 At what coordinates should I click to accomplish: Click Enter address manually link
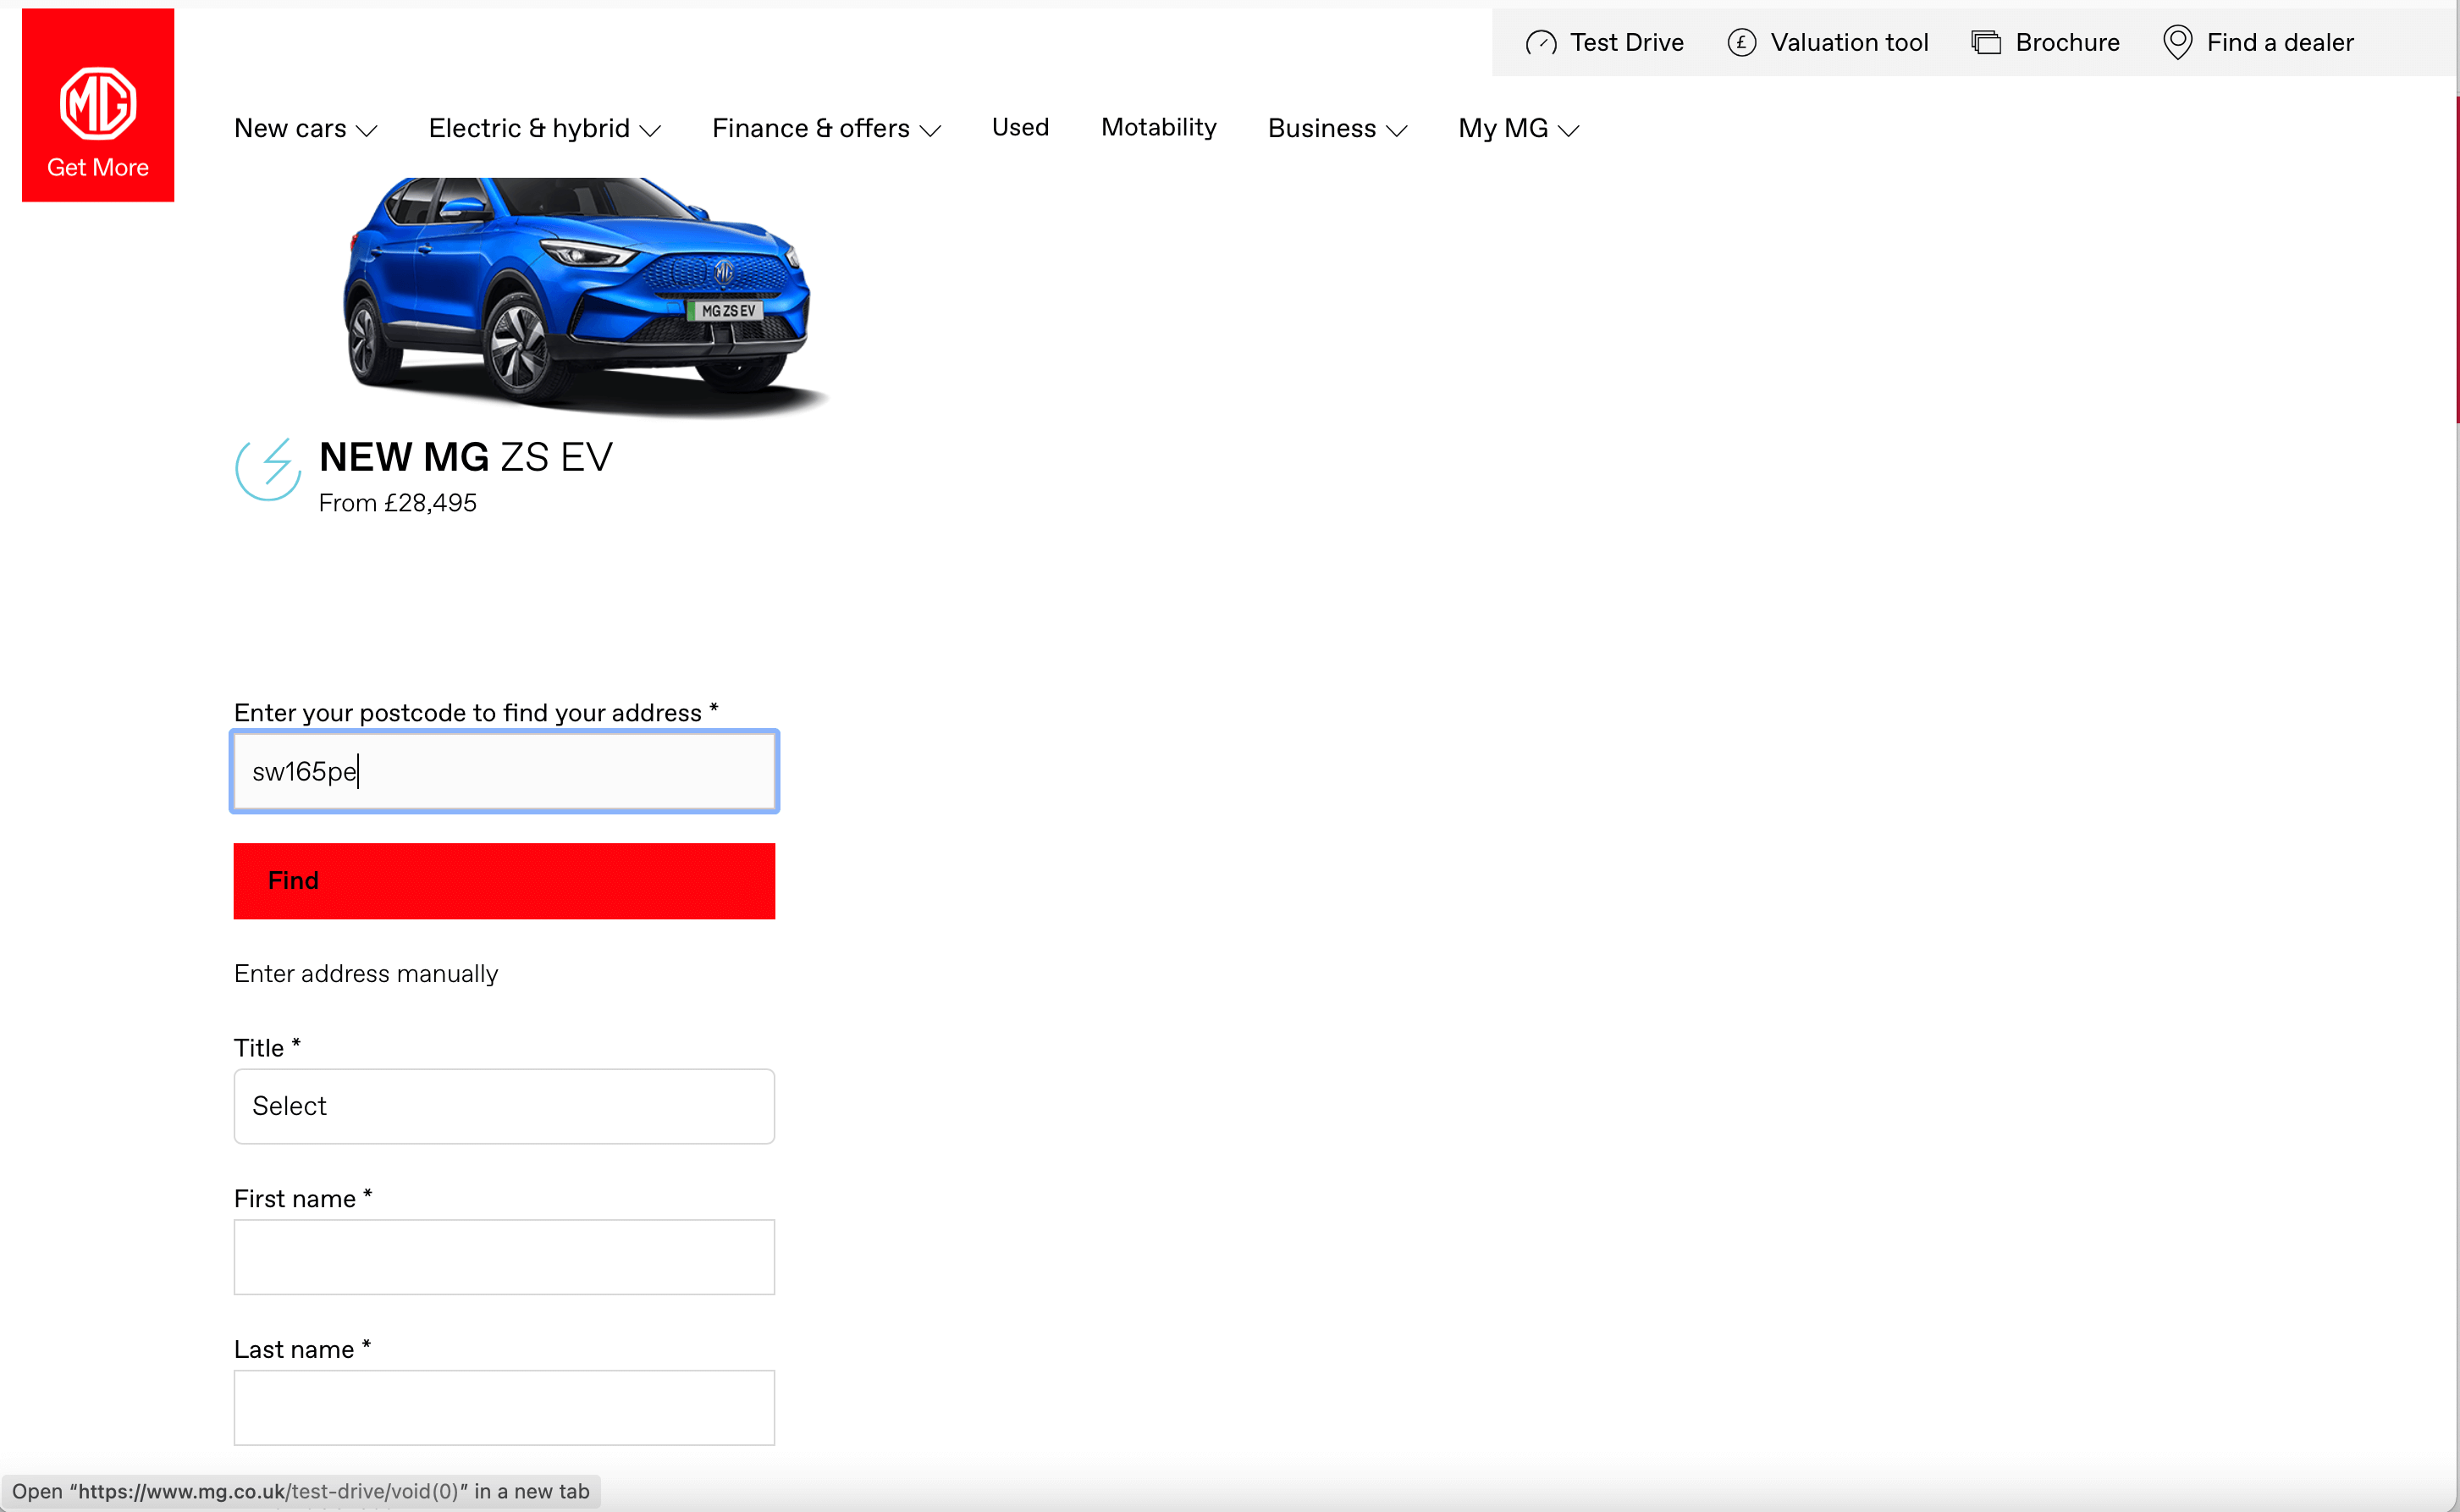[366, 974]
